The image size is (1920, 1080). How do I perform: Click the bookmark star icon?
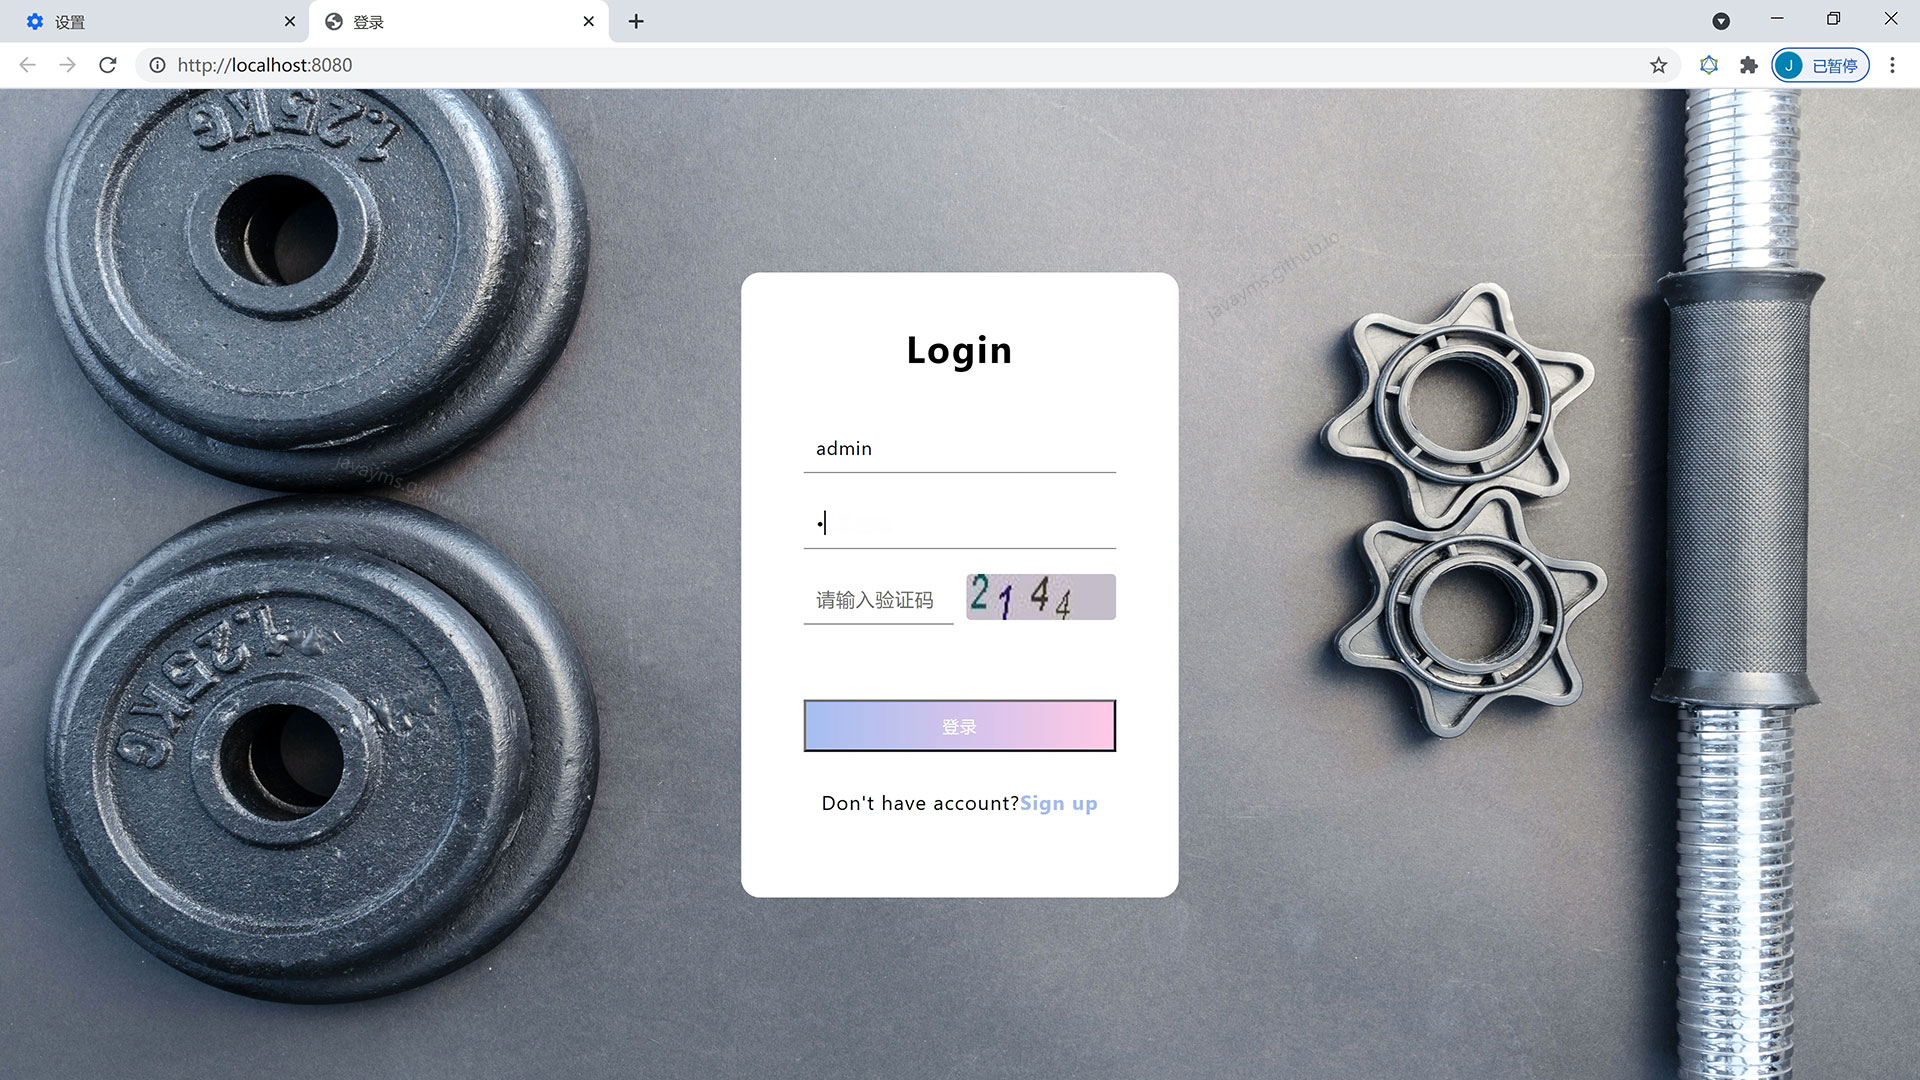(x=1657, y=65)
